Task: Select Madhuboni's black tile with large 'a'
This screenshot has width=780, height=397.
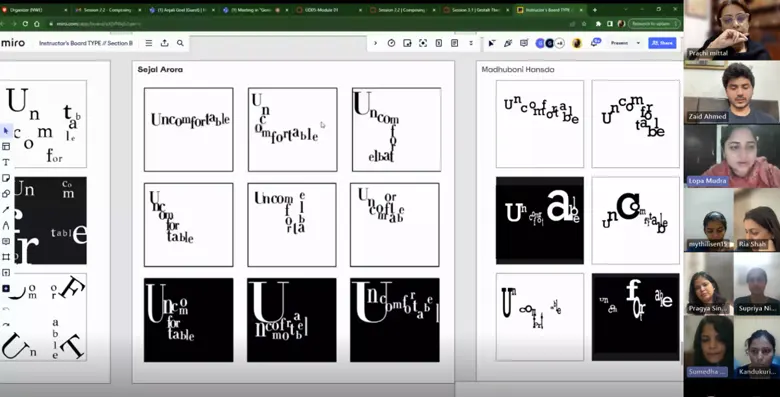Action: click(x=540, y=220)
